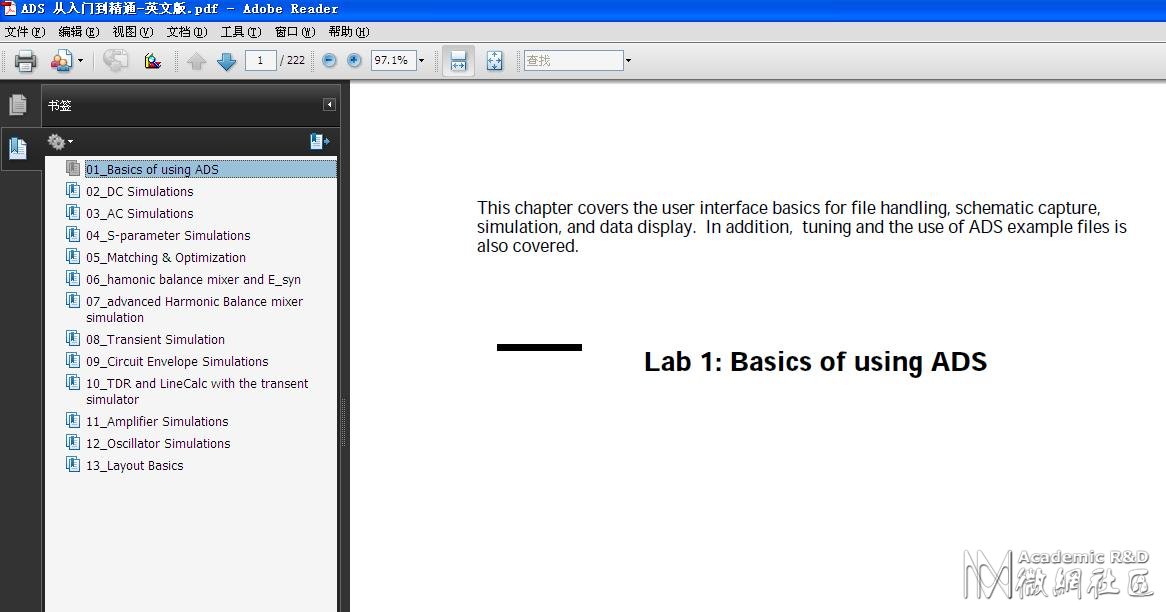Zoom in with the plus button
1166x612 pixels.
tap(355, 60)
